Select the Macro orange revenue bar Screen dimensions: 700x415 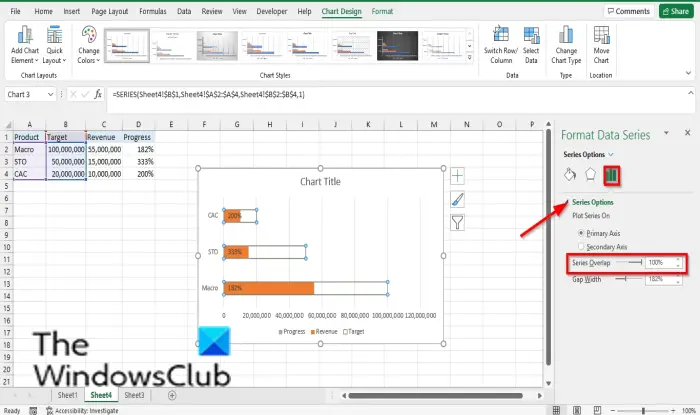(x=269, y=288)
